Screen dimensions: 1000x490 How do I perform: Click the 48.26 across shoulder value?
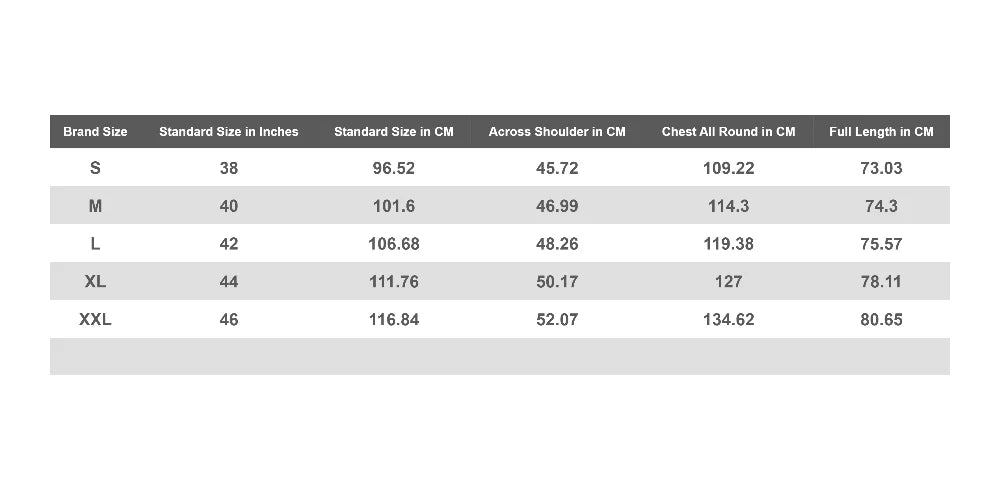tap(557, 244)
